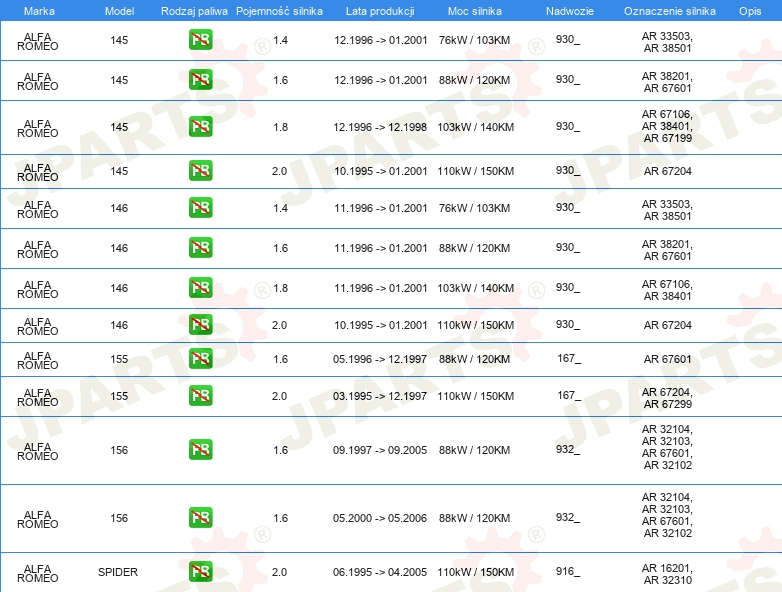The height and width of the screenshot is (592, 782).
Task: Select ALFA ROMEO brand cell in SPIDER row
Action: 37,574
